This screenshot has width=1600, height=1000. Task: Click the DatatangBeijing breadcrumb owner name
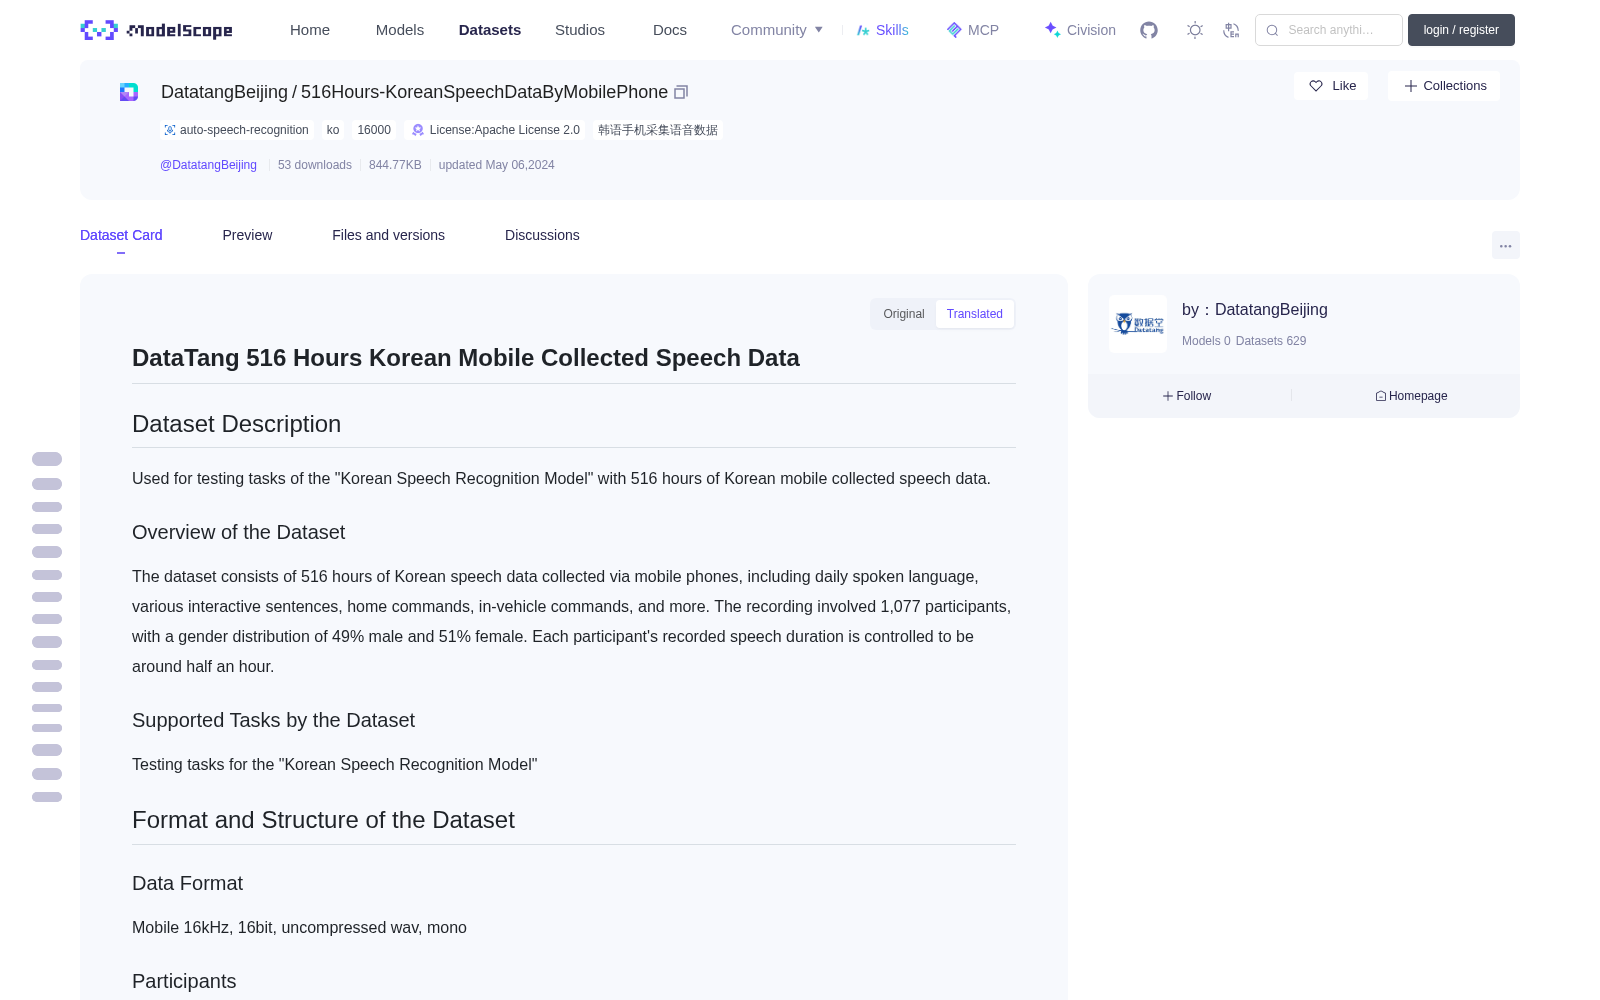(224, 92)
